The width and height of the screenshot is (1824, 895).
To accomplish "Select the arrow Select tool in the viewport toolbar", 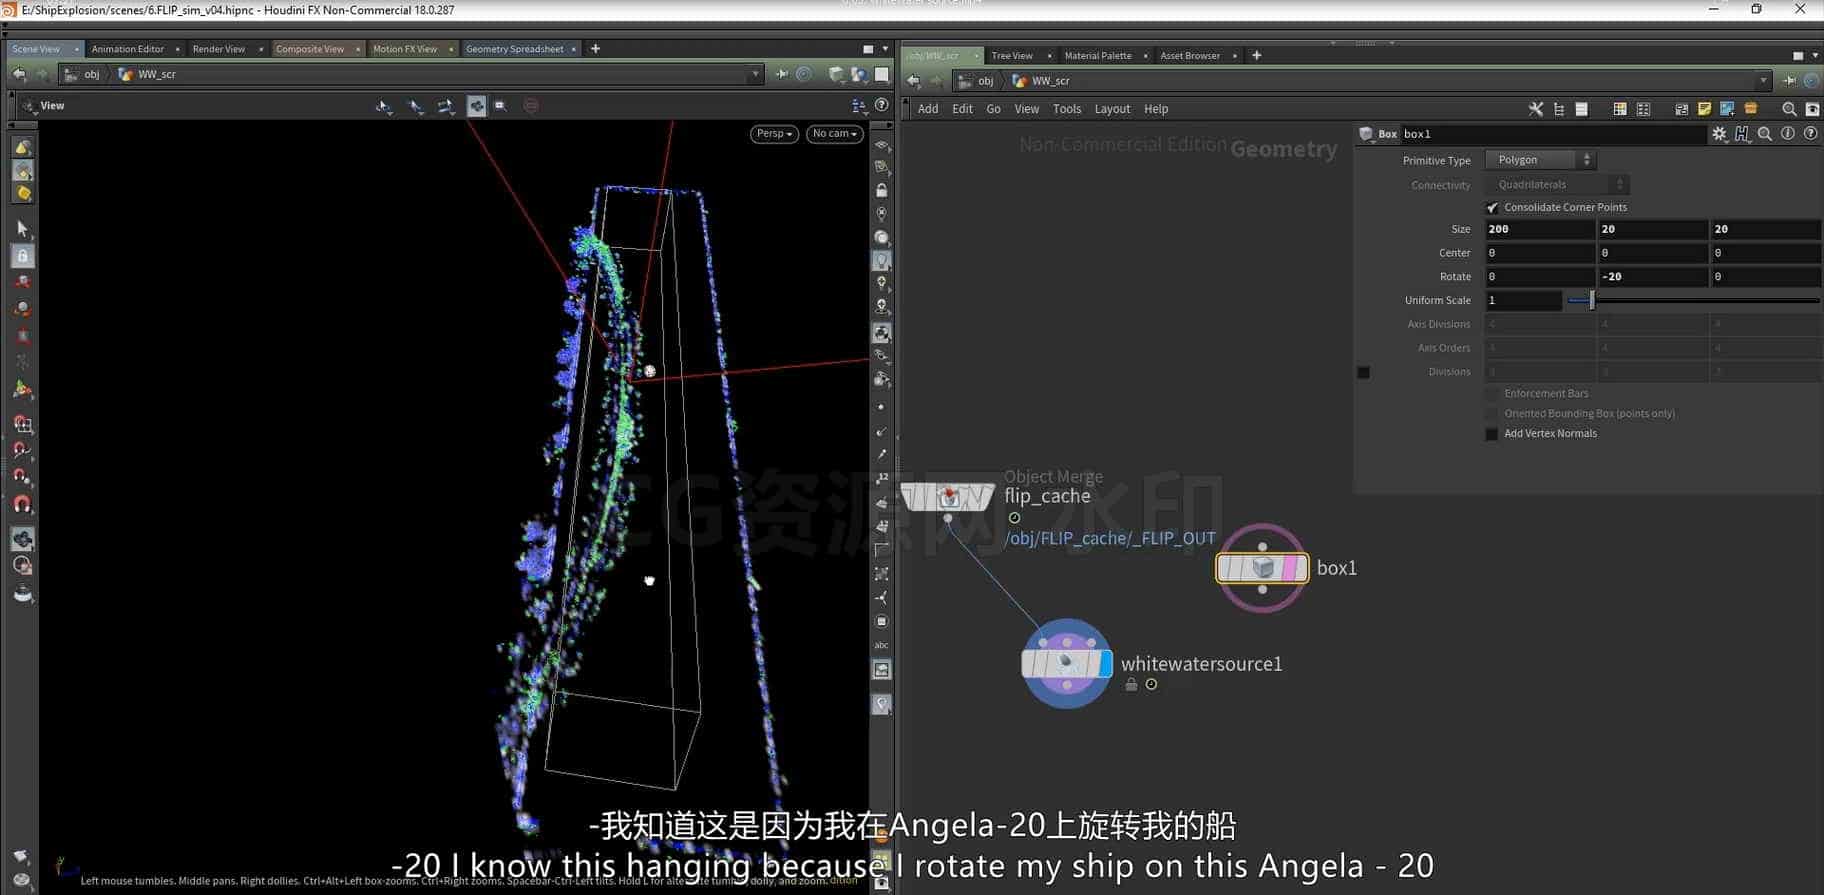I will pos(23,229).
